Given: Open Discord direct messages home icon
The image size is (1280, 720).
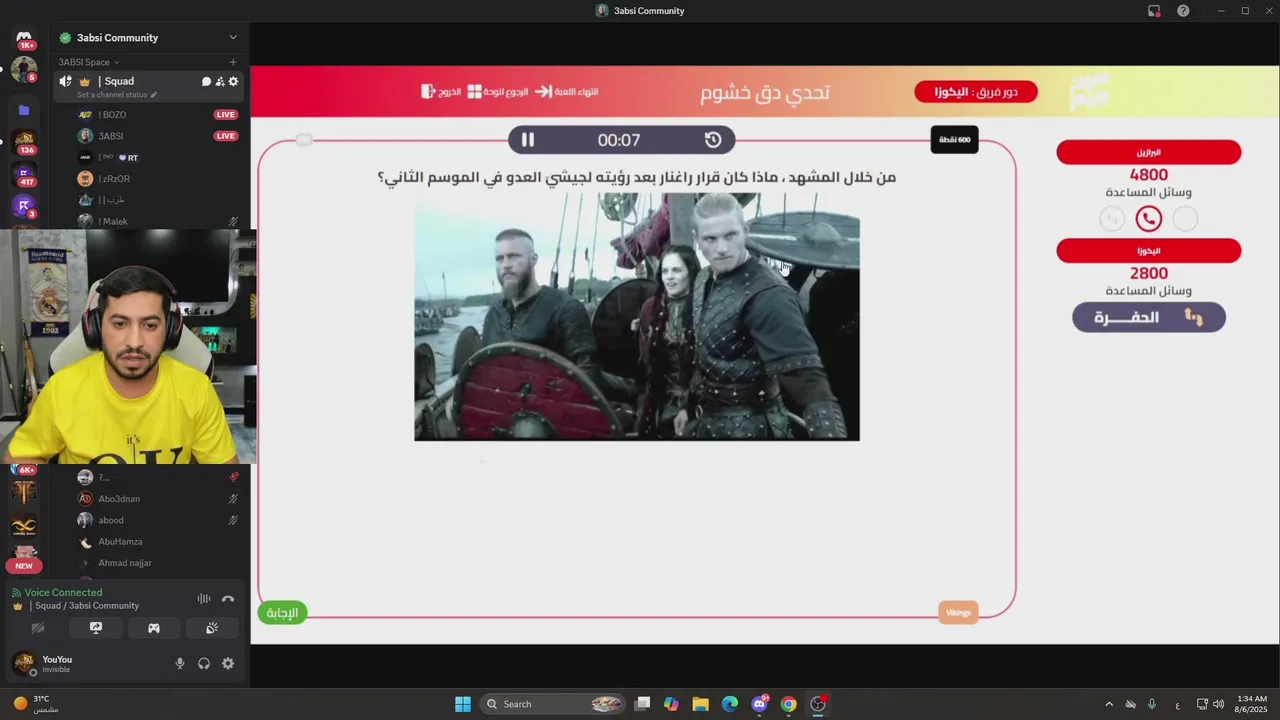Looking at the screenshot, I should click(24, 37).
